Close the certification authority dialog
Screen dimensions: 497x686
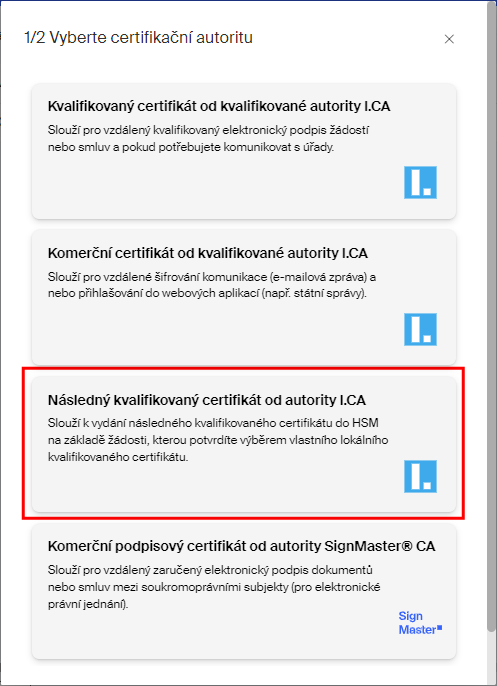pos(449,39)
